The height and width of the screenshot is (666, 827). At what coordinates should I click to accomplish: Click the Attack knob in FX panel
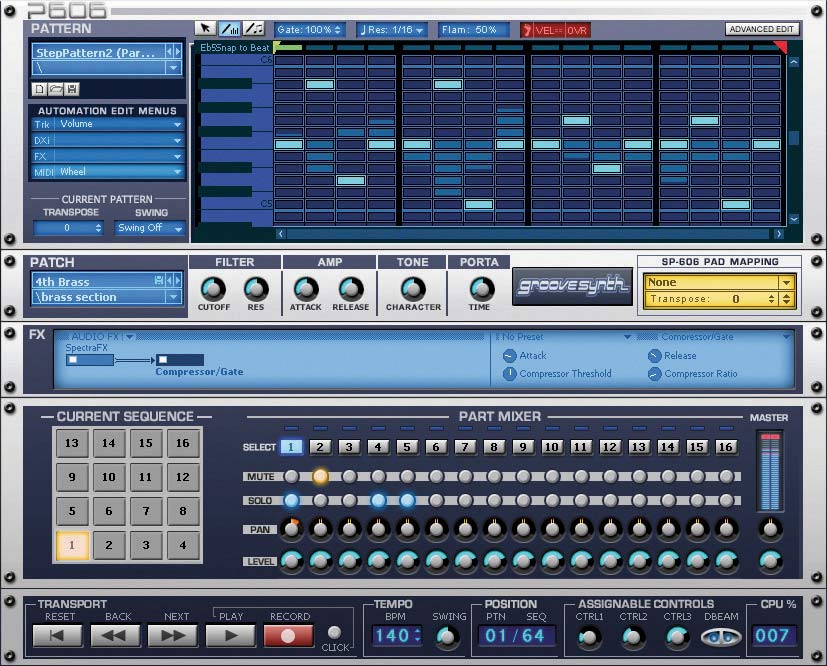click(509, 356)
